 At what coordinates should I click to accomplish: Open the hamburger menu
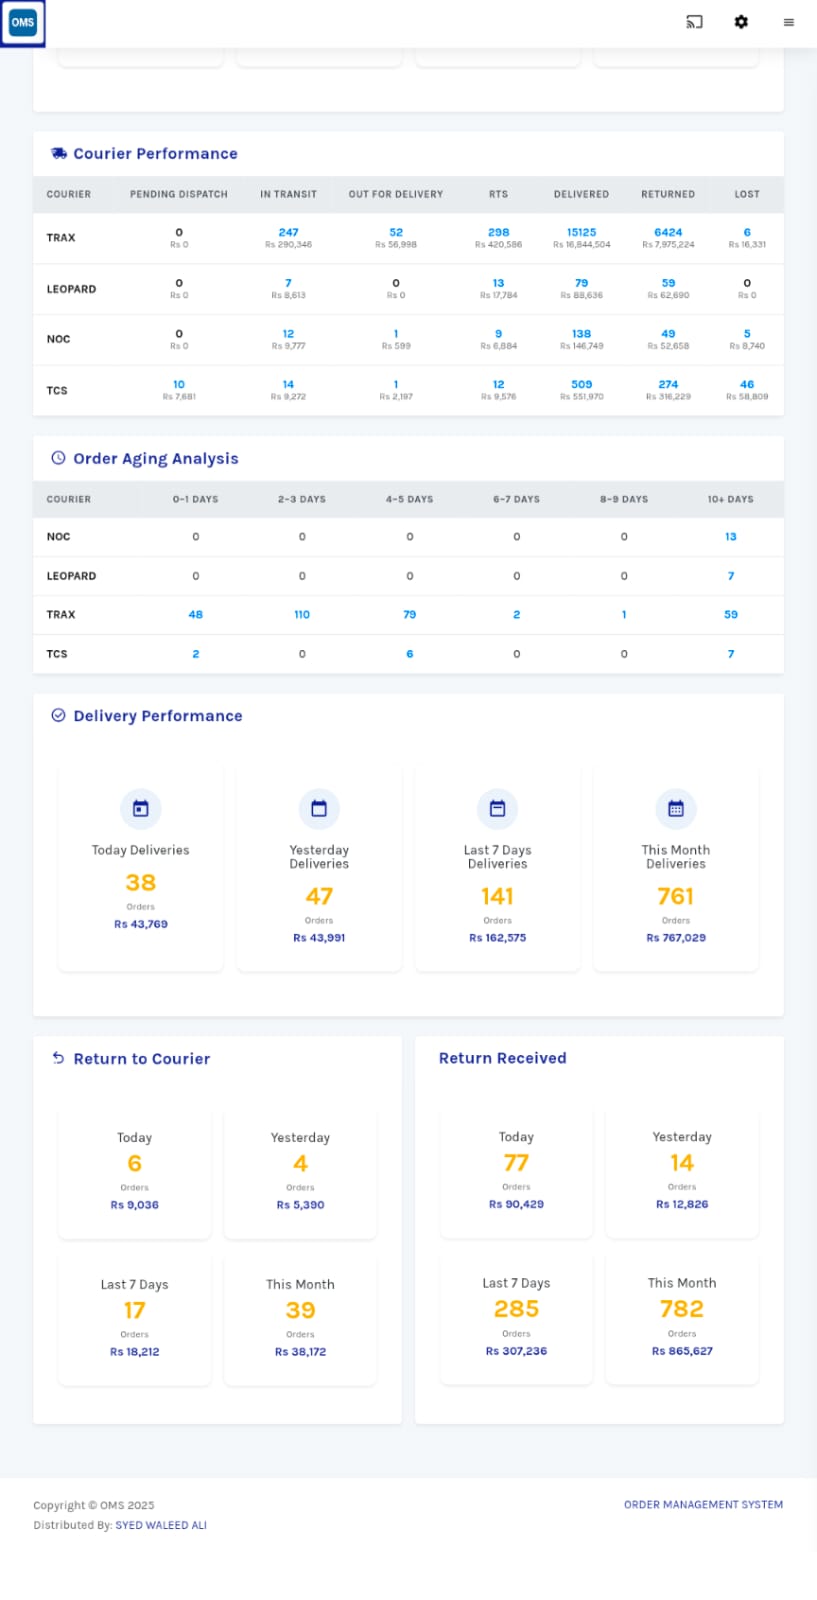[788, 22]
